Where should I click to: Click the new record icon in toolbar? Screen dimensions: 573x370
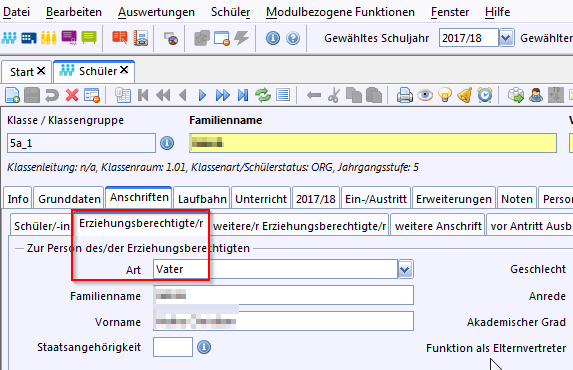[x=12, y=95]
